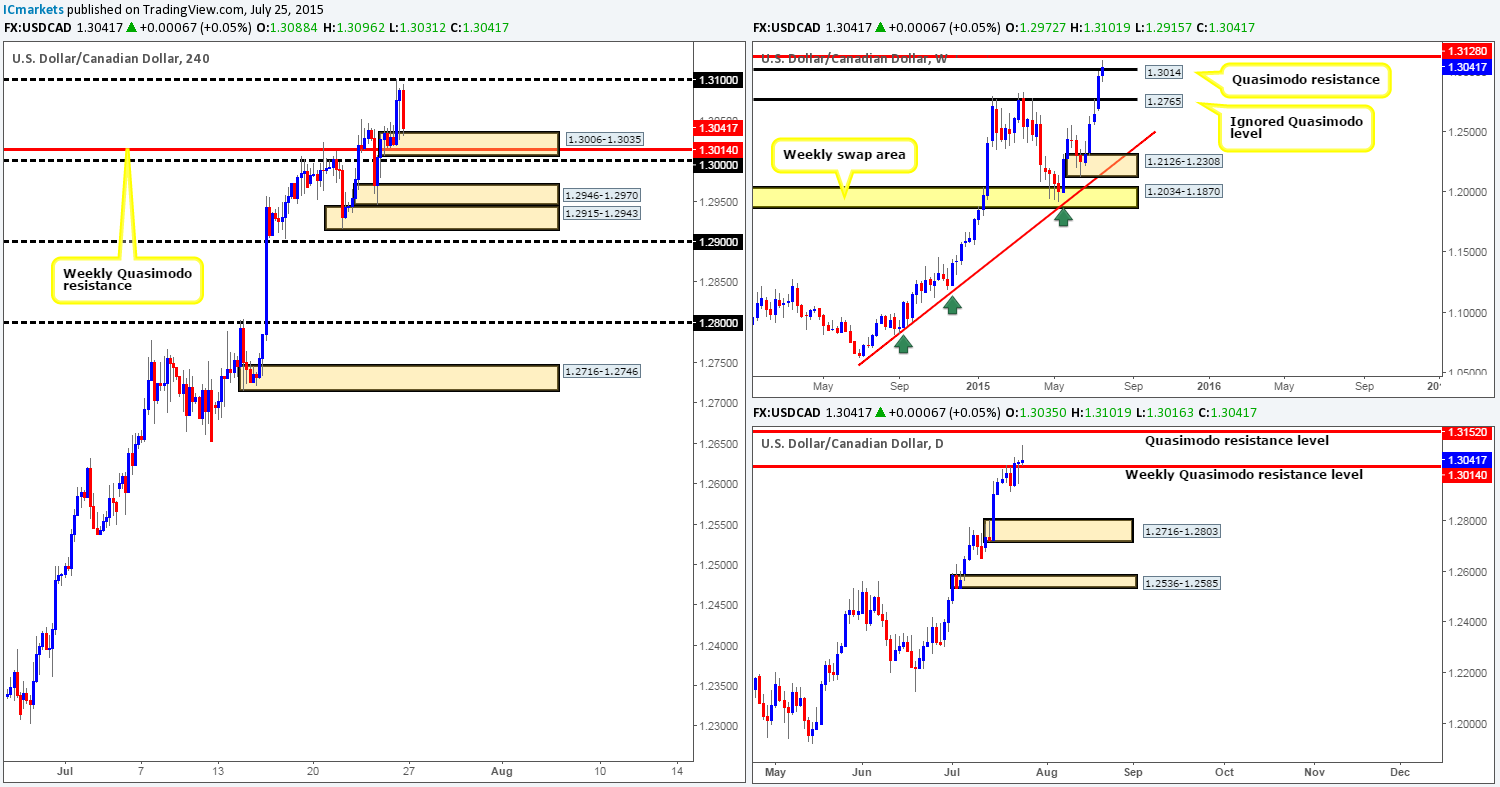Click red 1.30417 price tag on 240 chart axis
The image size is (1500, 787).
(x=716, y=128)
